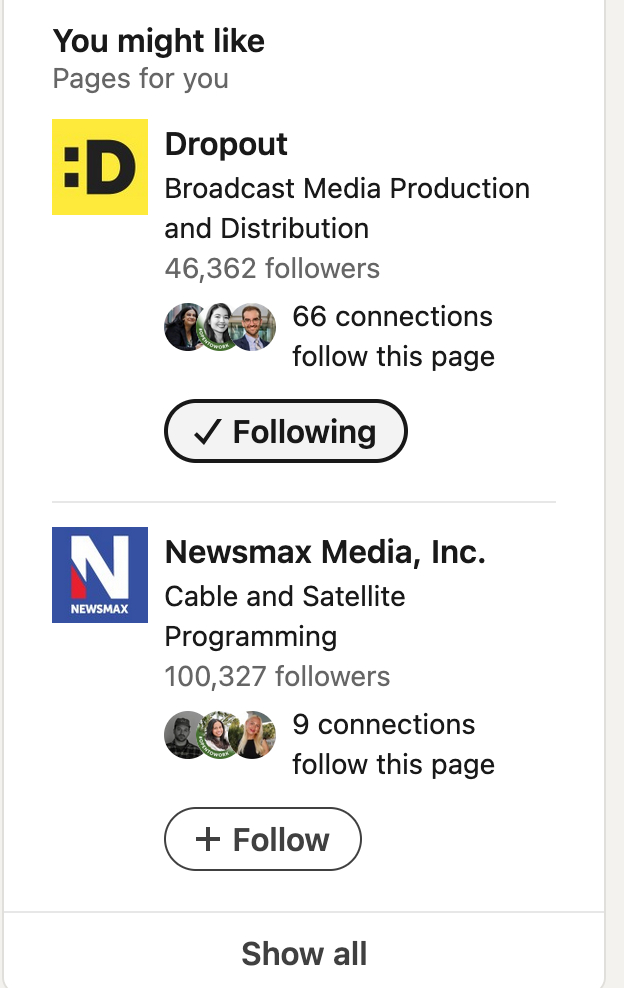Unfollow Dropout via the Following button
The width and height of the screenshot is (624, 988).
(x=286, y=432)
